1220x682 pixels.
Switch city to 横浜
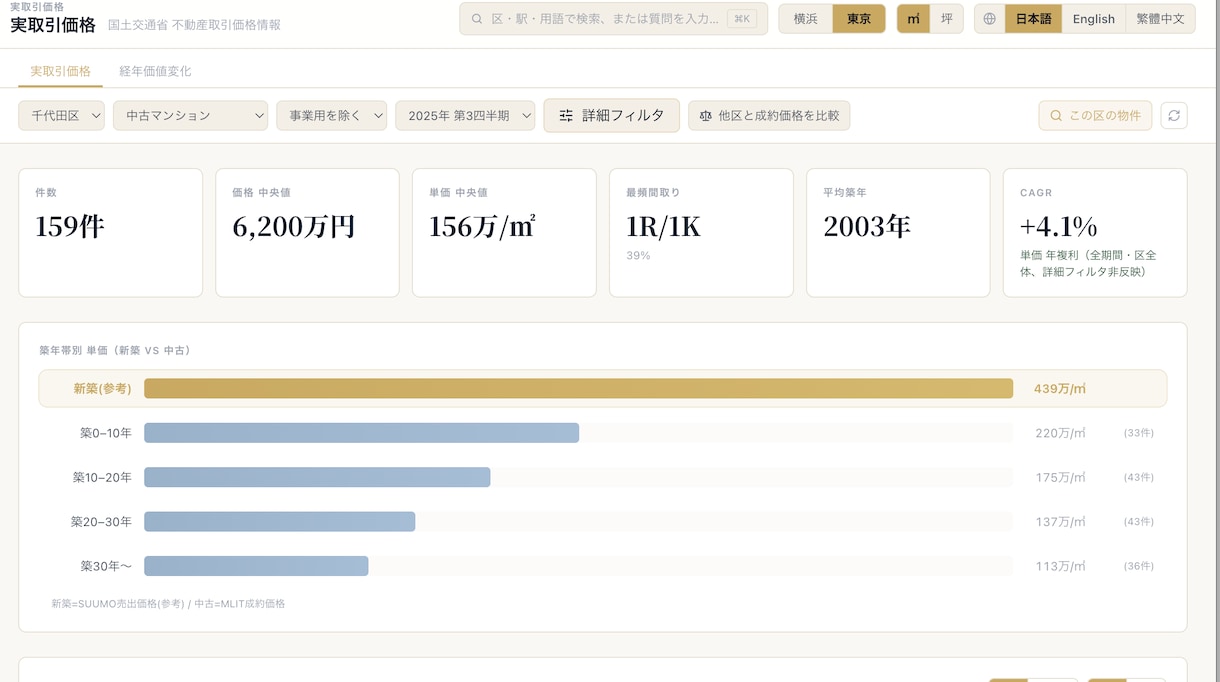point(806,19)
